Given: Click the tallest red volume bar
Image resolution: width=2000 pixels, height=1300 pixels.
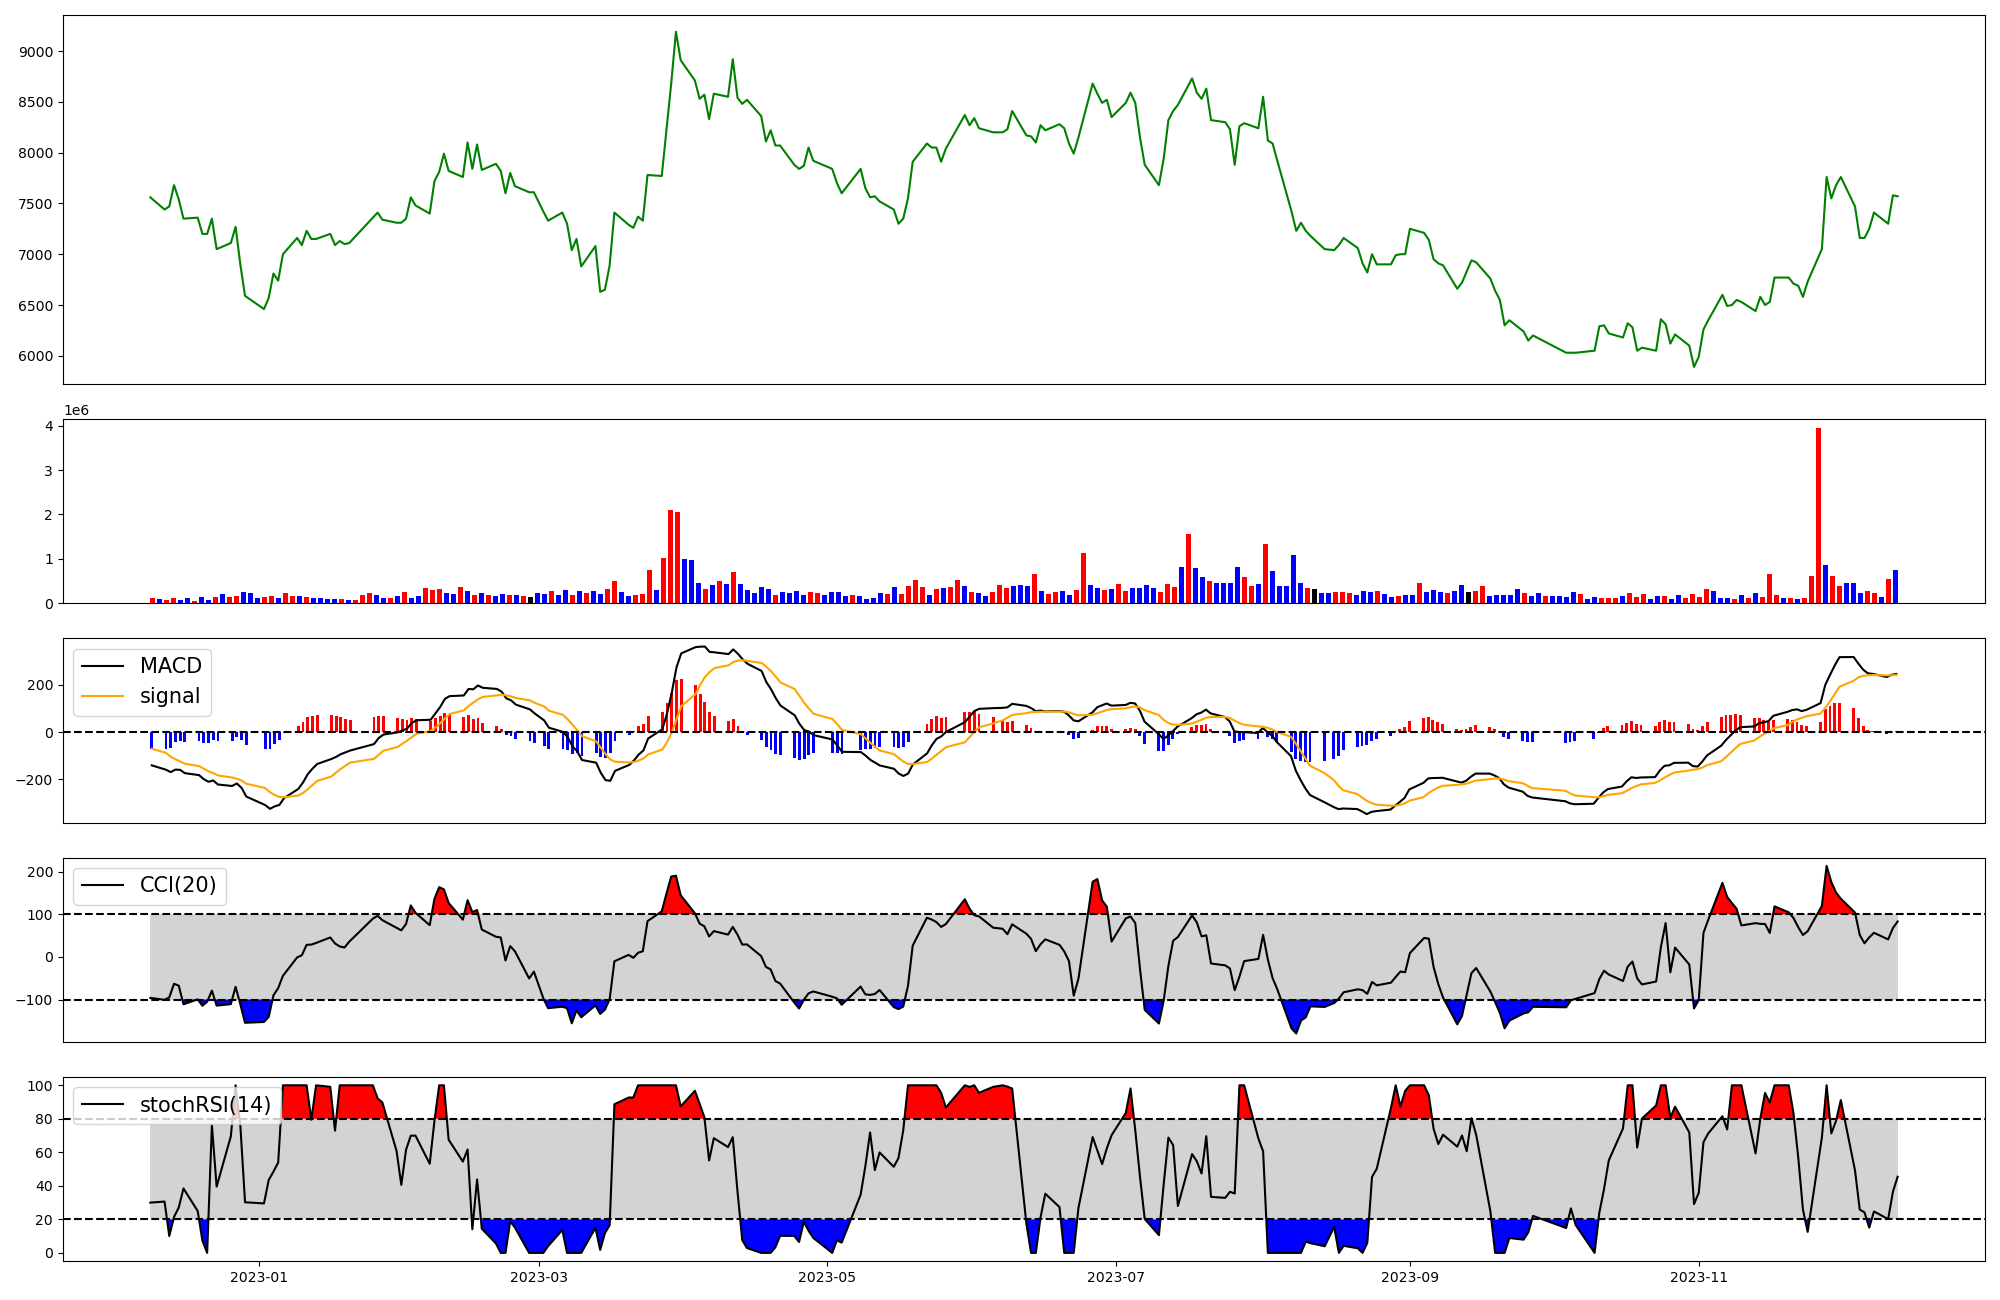Looking at the screenshot, I should click(1818, 515).
